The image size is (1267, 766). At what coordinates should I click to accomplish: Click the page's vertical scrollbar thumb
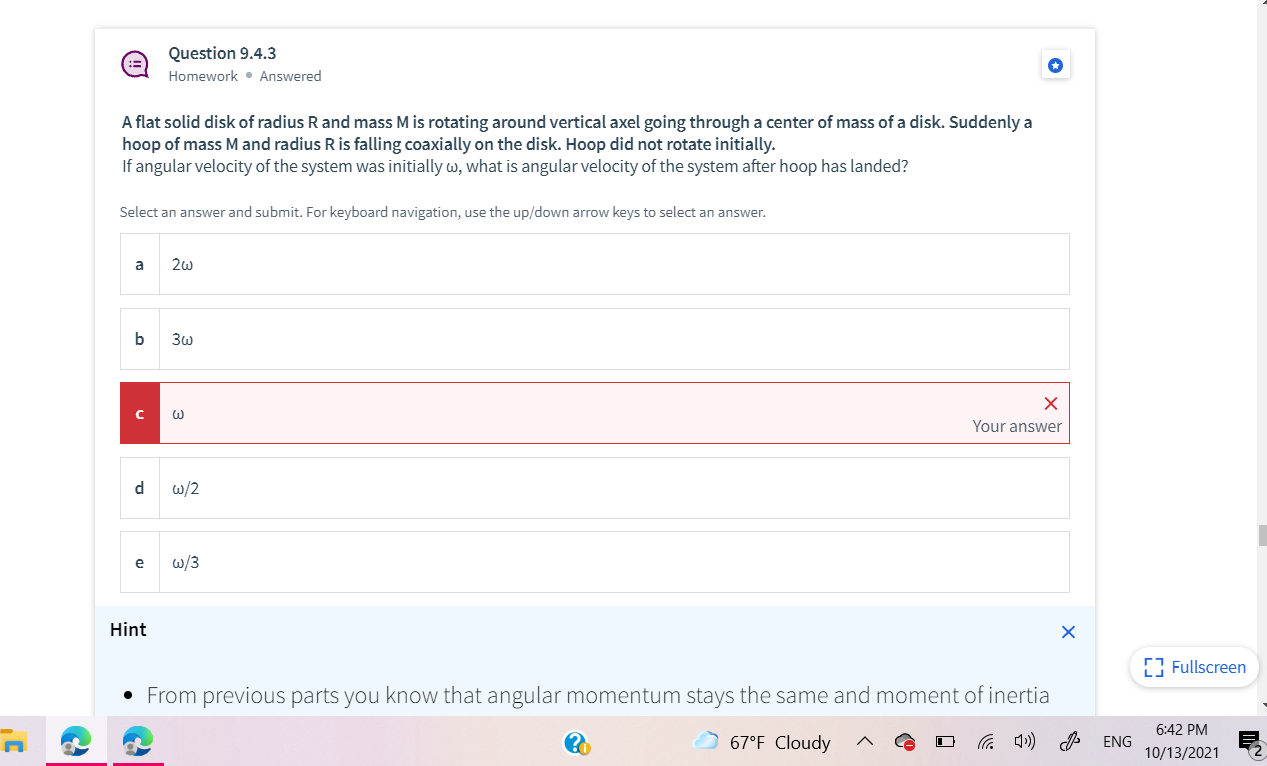coord(1262,534)
